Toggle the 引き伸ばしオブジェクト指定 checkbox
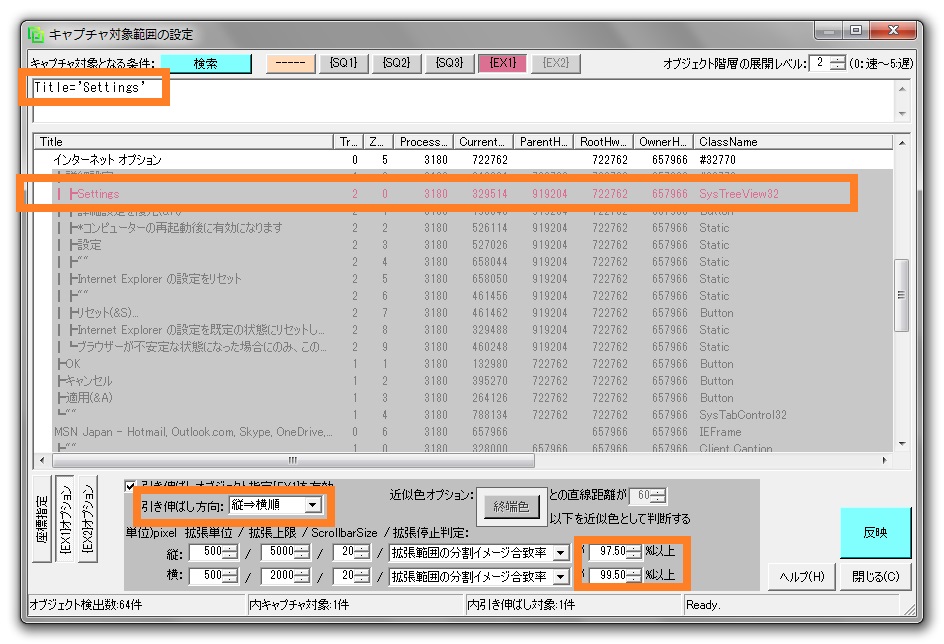The height and width of the screenshot is (644, 944). point(131,486)
